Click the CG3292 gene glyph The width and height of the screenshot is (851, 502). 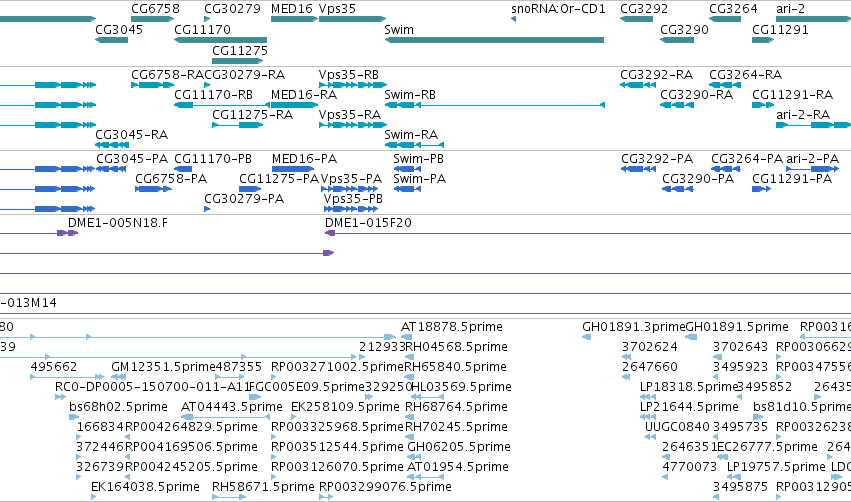coord(637,19)
